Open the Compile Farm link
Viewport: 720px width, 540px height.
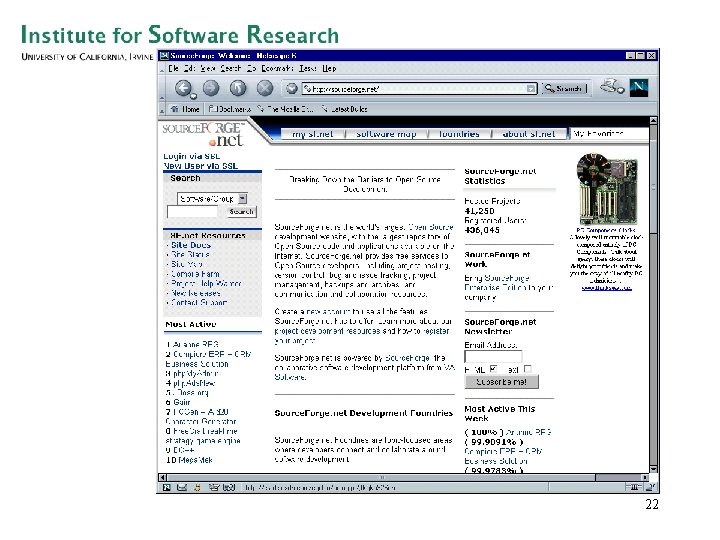pos(195,274)
